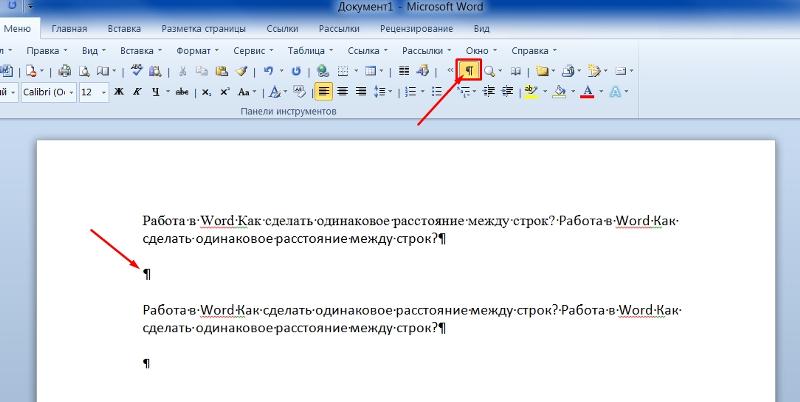Open the Правка dropdown menu

click(46, 51)
